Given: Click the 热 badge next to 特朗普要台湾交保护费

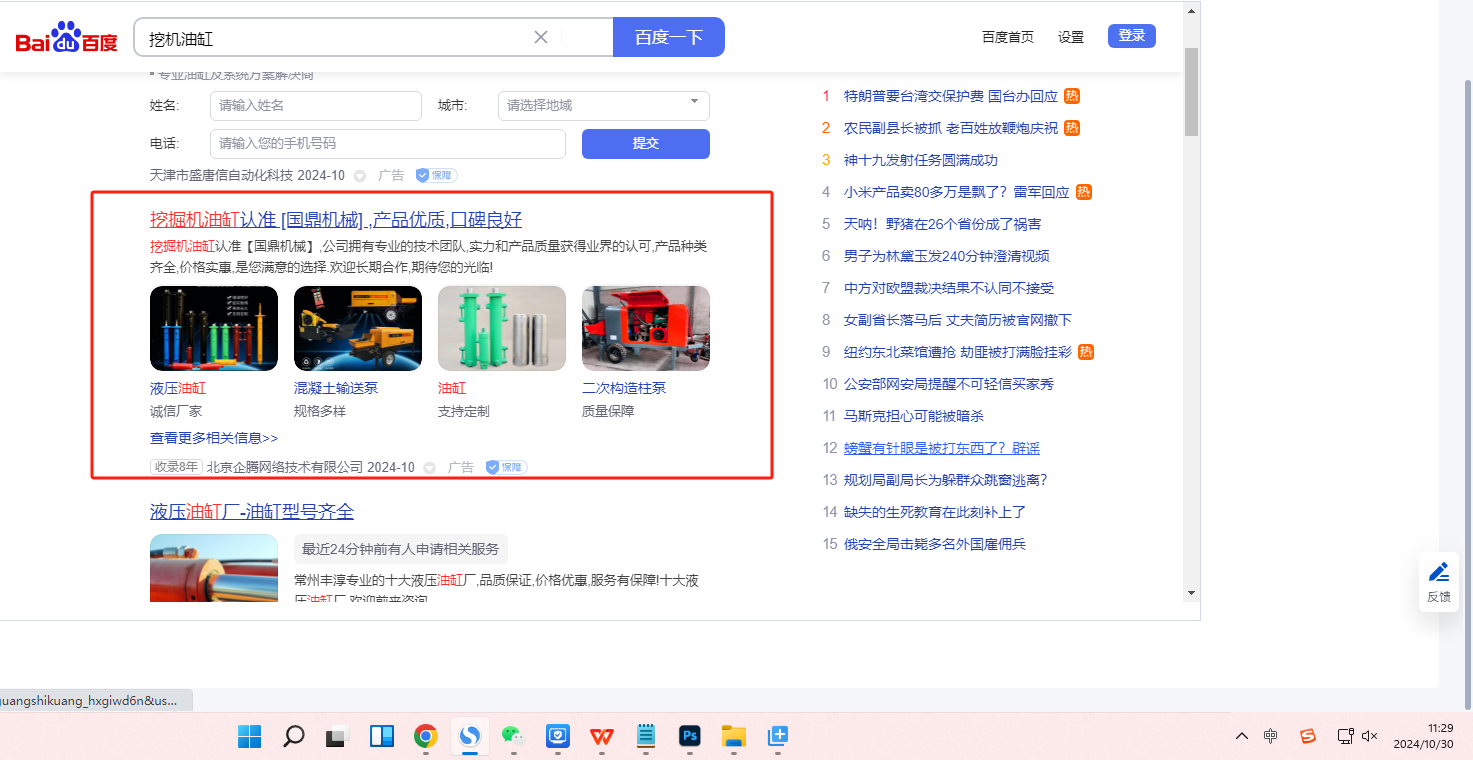Looking at the screenshot, I should tap(1072, 96).
